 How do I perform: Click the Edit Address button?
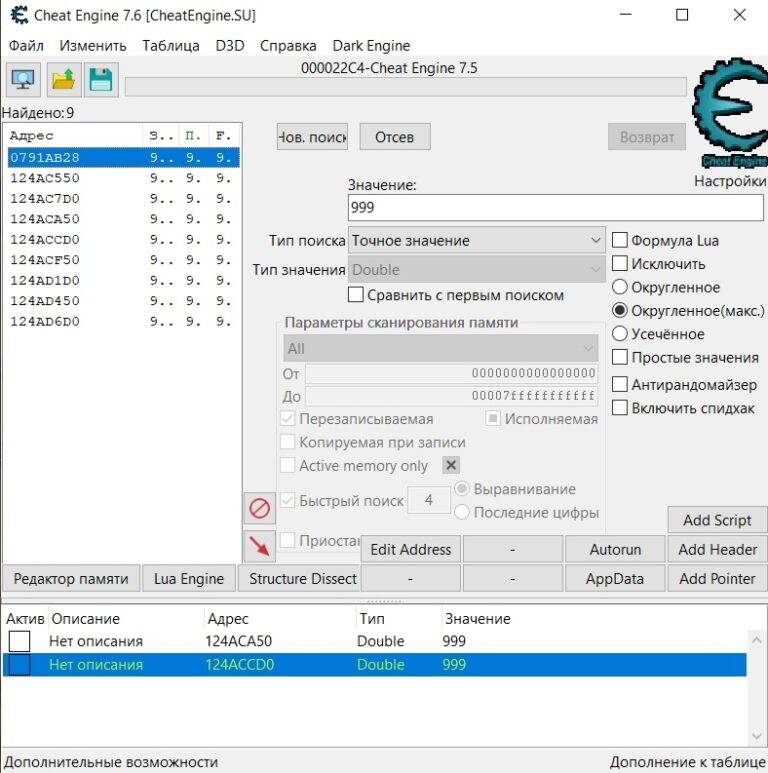411,549
